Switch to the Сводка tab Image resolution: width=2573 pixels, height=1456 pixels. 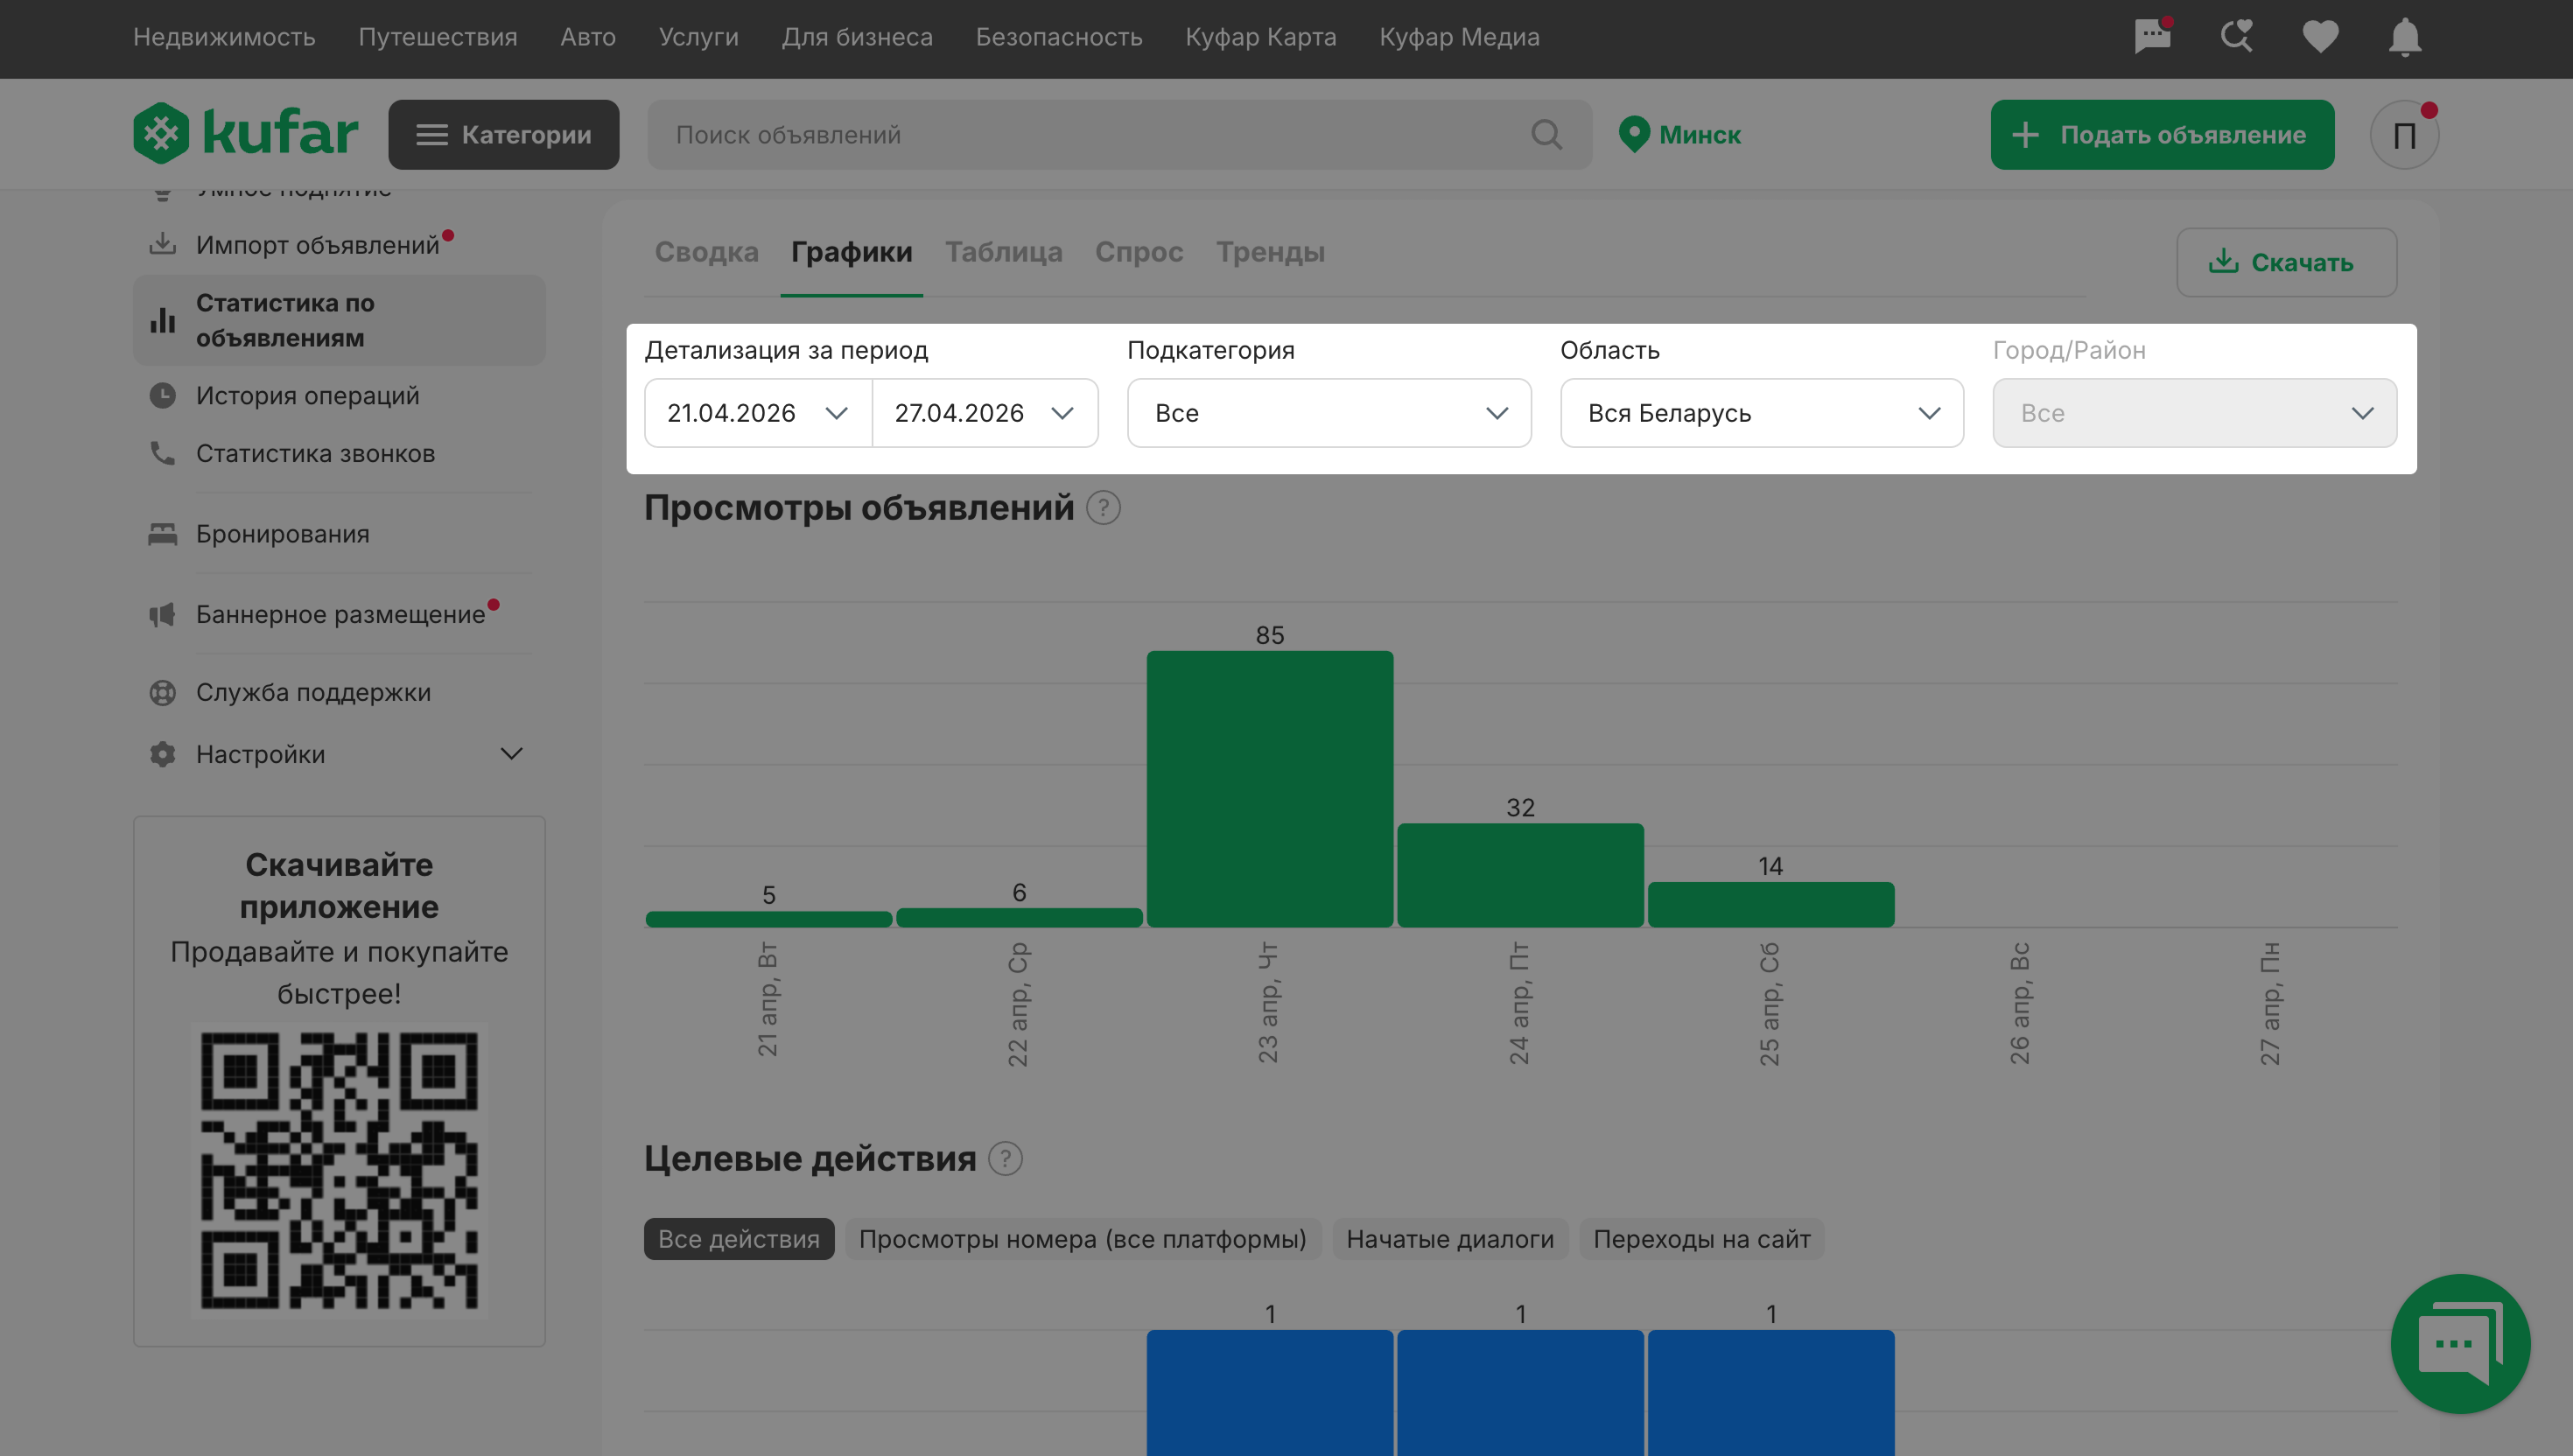706,252
